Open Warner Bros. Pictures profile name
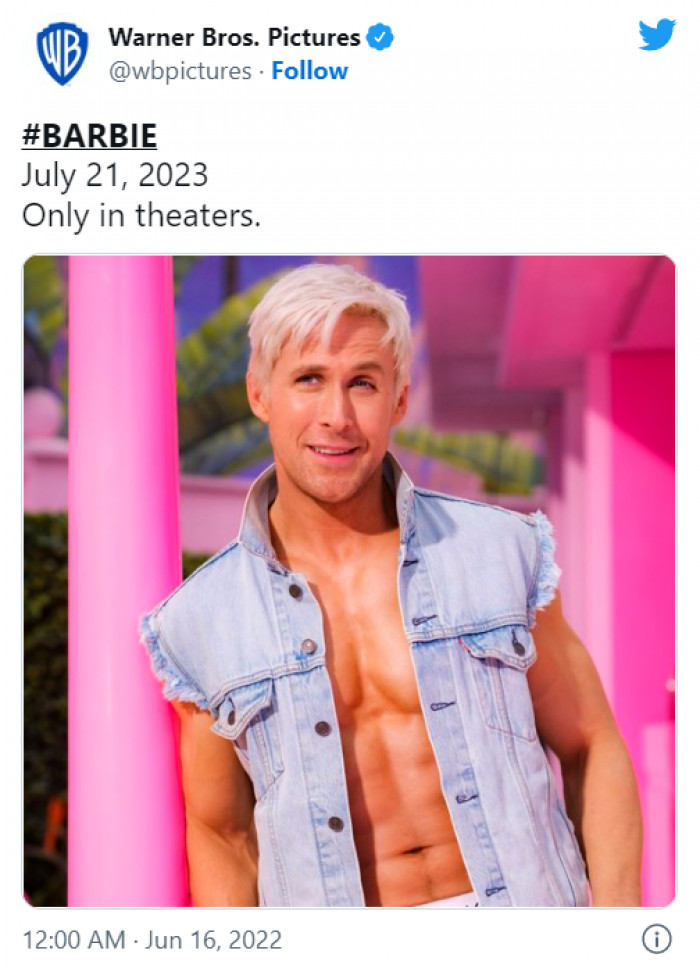The height and width of the screenshot is (968, 700). (x=235, y=38)
